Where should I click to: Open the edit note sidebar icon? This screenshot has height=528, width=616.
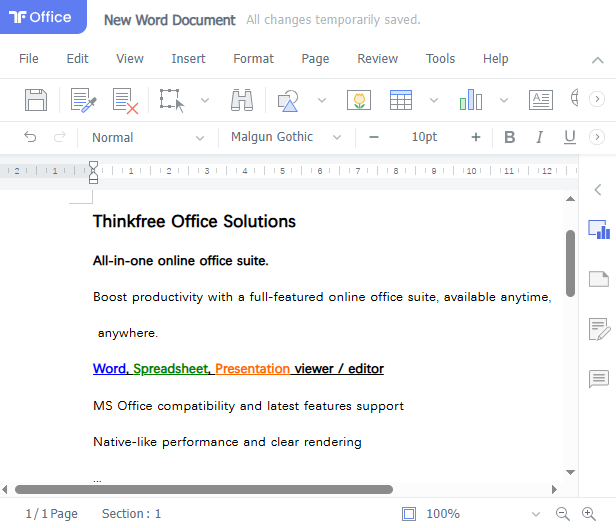600,329
